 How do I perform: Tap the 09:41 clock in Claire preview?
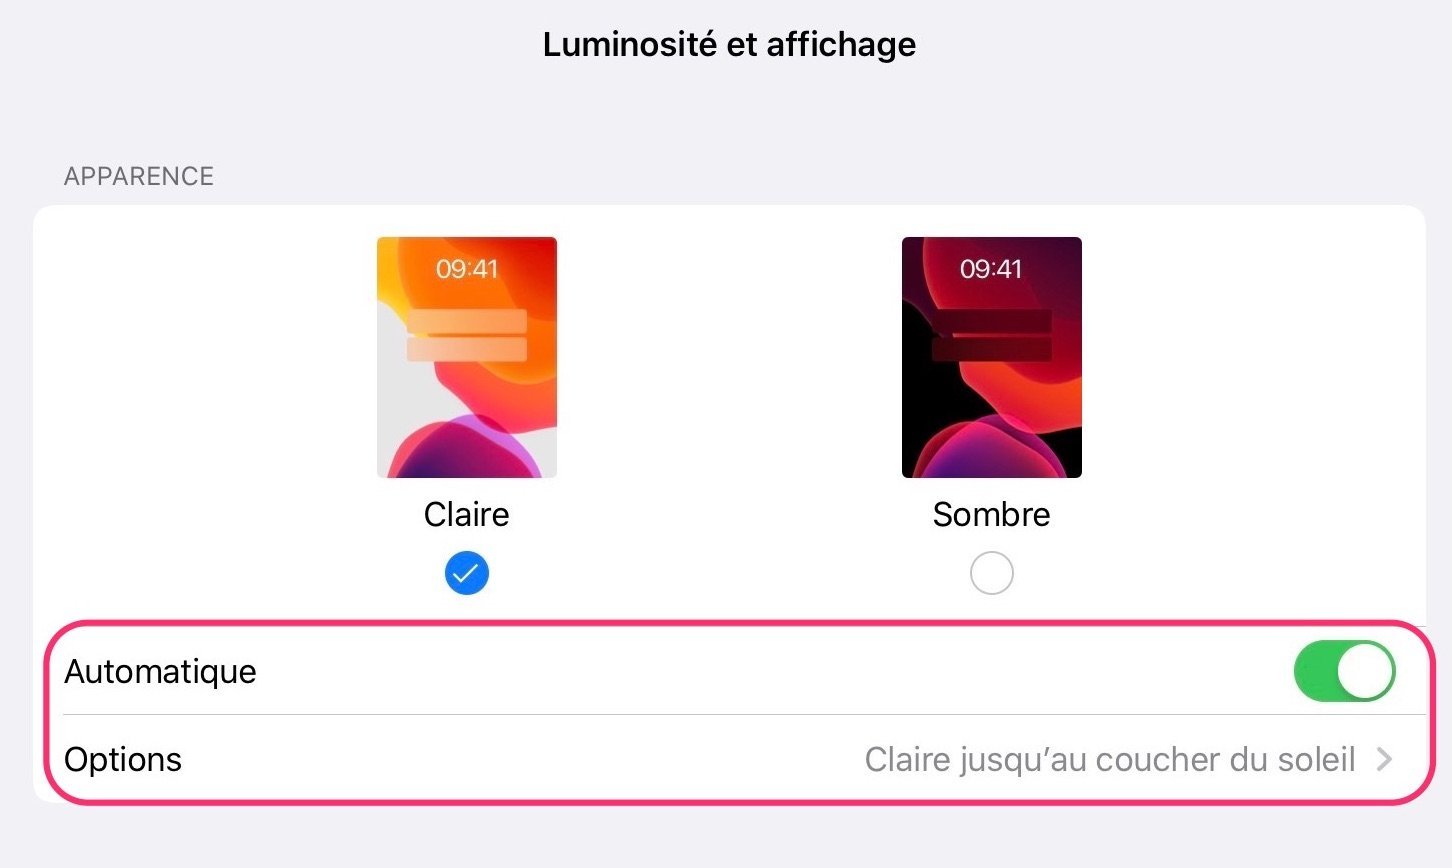[x=466, y=268]
